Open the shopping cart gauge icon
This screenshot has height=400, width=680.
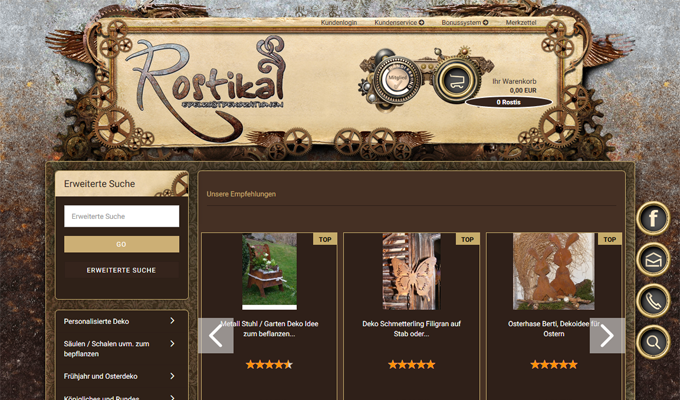[x=457, y=79]
